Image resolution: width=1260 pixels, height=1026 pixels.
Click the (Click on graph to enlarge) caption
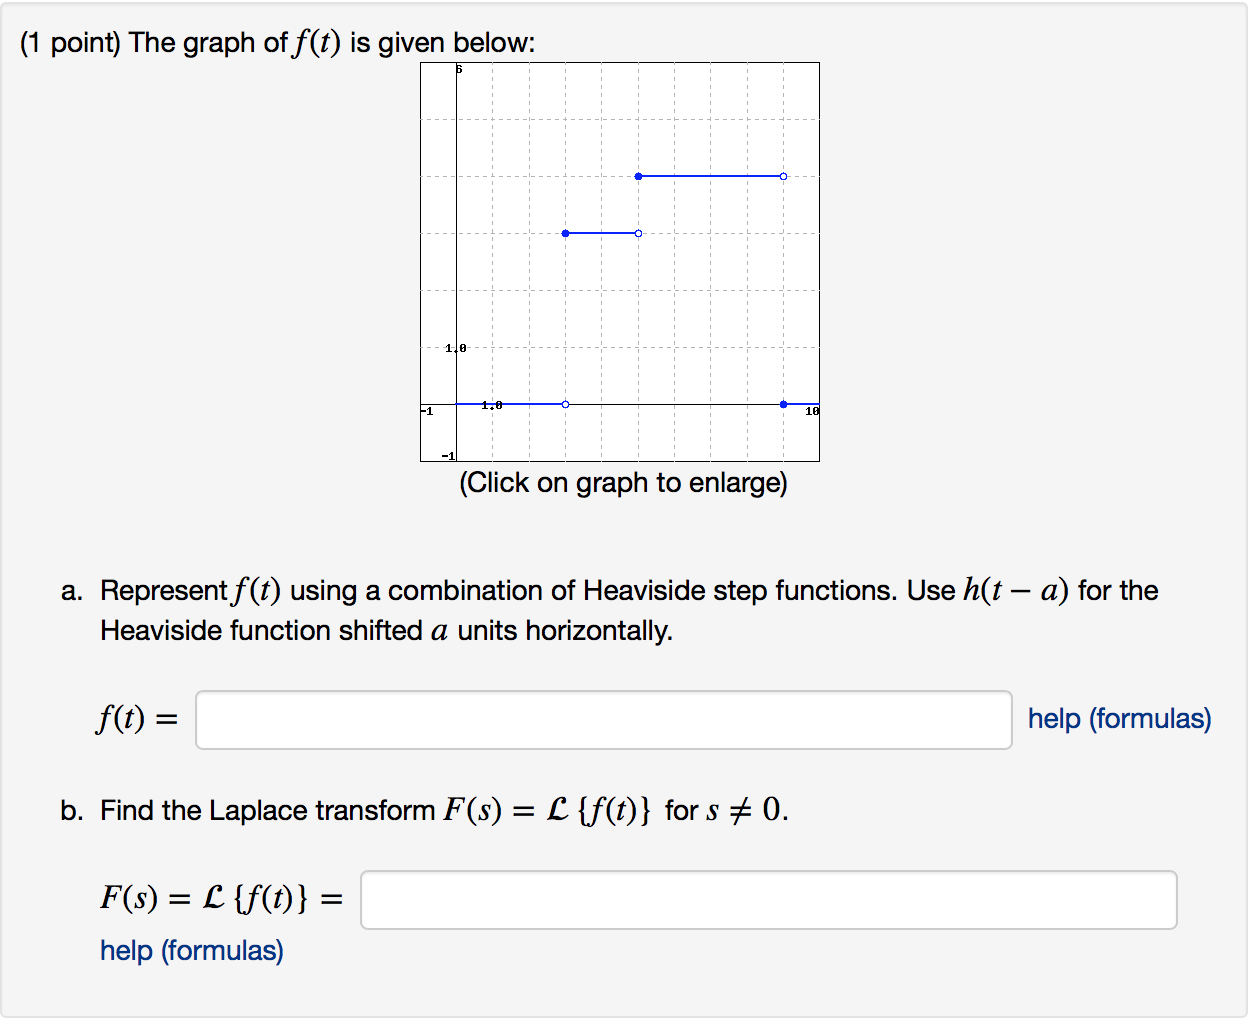(622, 482)
